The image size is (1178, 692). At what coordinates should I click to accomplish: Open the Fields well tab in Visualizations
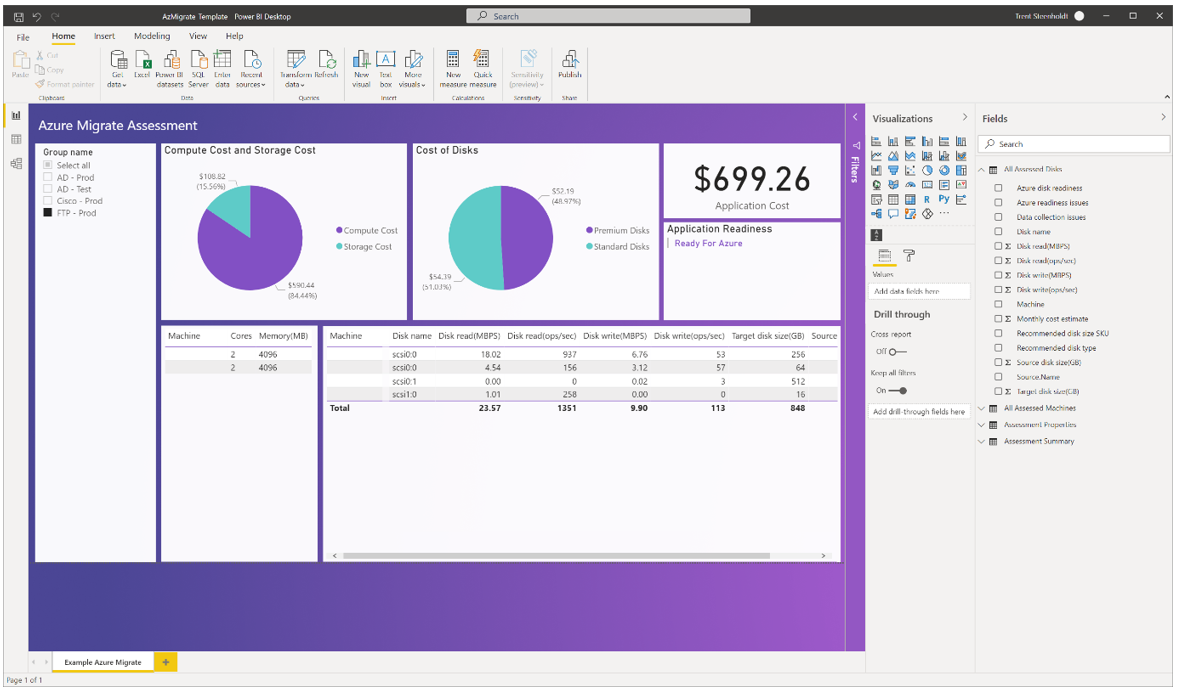(884, 255)
